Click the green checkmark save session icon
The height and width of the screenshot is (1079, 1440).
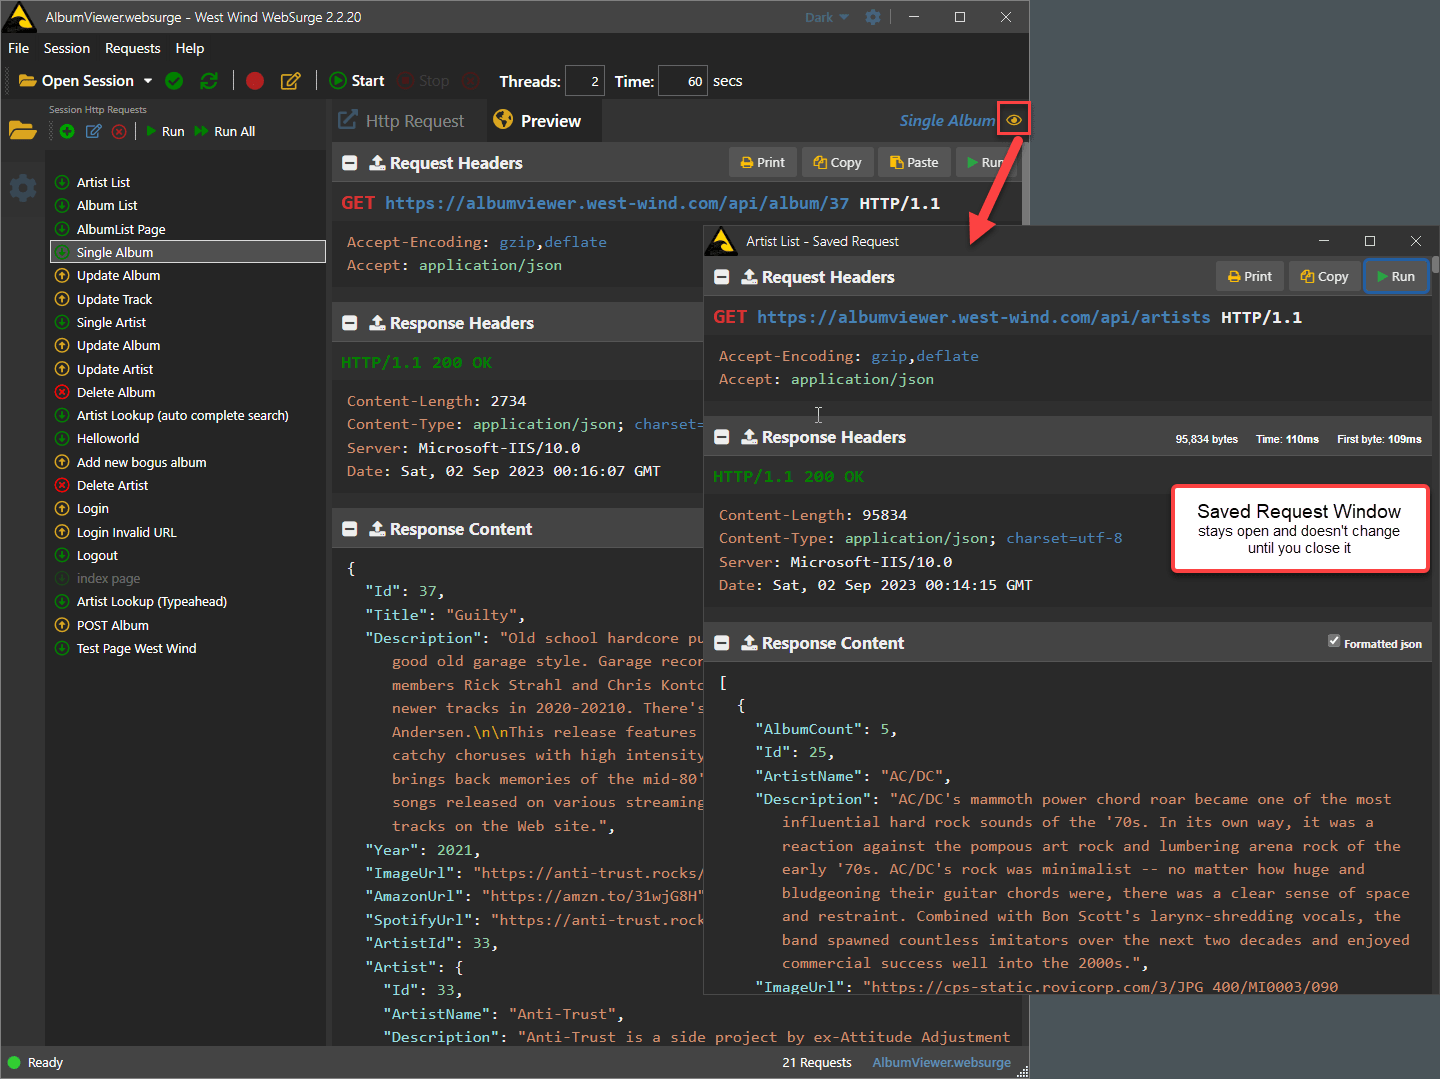(x=174, y=81)
